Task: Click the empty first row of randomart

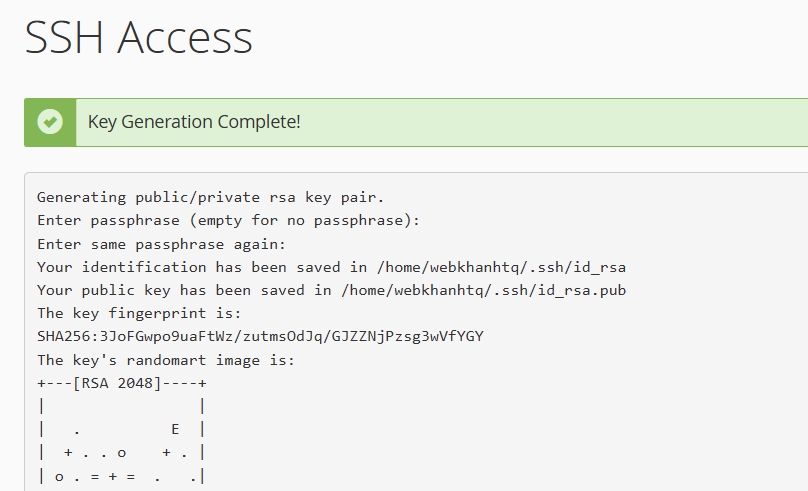Action: 121,406
